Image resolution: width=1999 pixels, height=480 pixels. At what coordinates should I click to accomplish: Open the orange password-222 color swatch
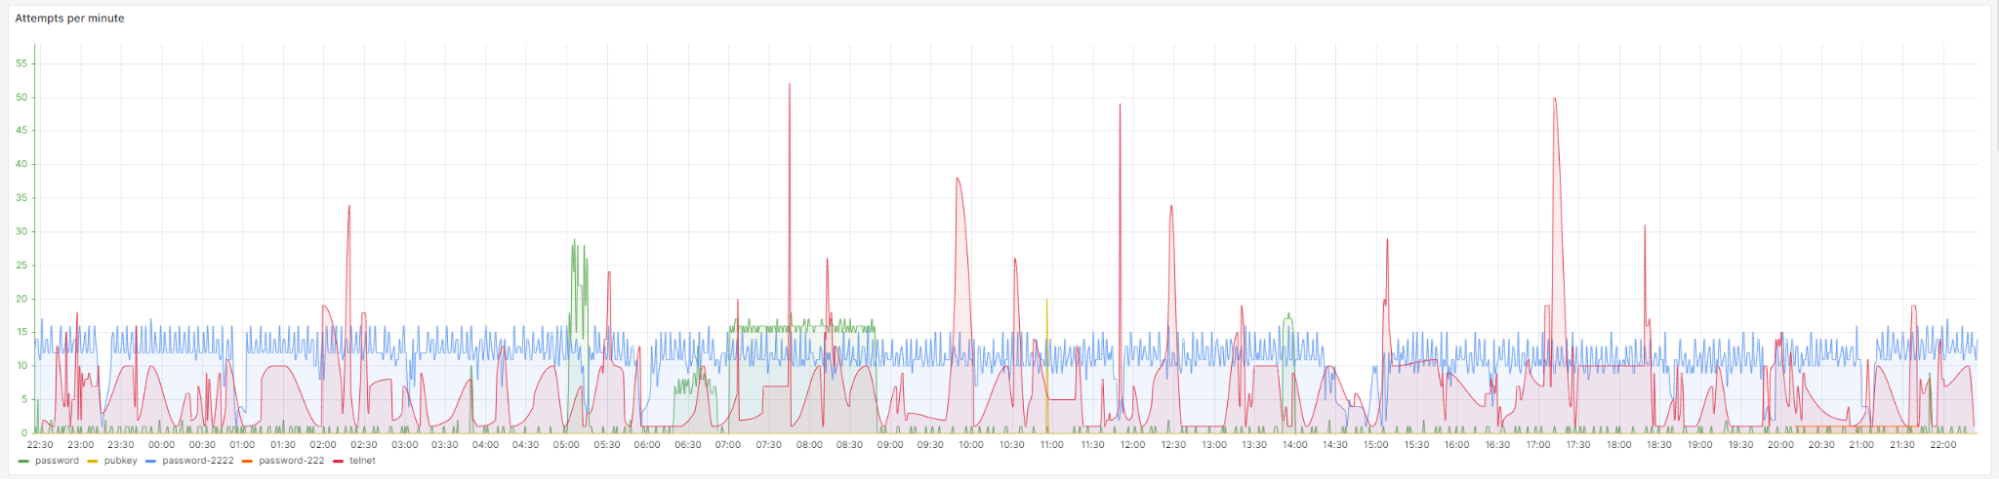(247, 461)
